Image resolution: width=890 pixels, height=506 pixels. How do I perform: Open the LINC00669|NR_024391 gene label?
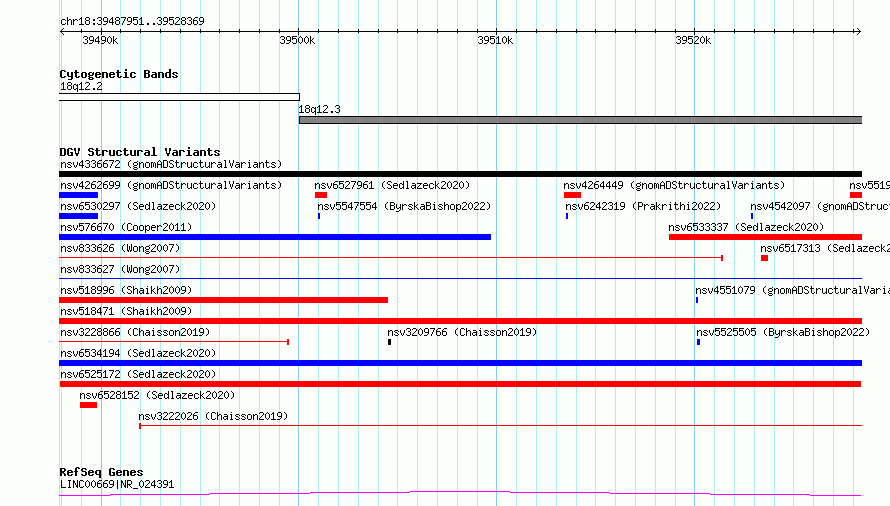[x=117, y=484]
